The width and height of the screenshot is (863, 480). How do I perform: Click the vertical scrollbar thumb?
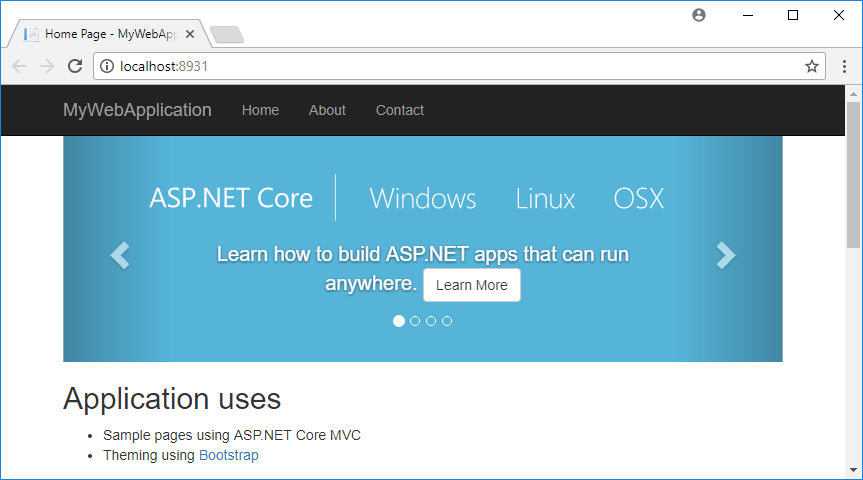(854, 175)
